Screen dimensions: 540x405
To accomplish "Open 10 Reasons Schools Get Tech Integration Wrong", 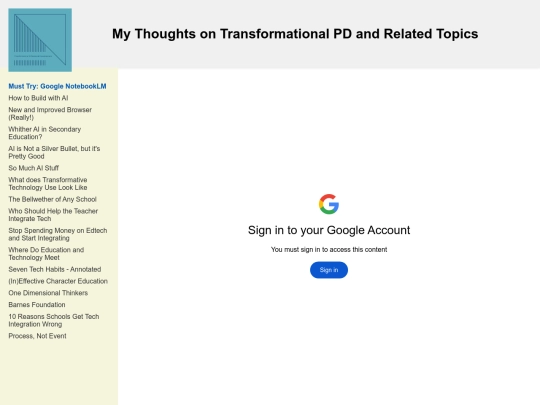I will 54,320.
